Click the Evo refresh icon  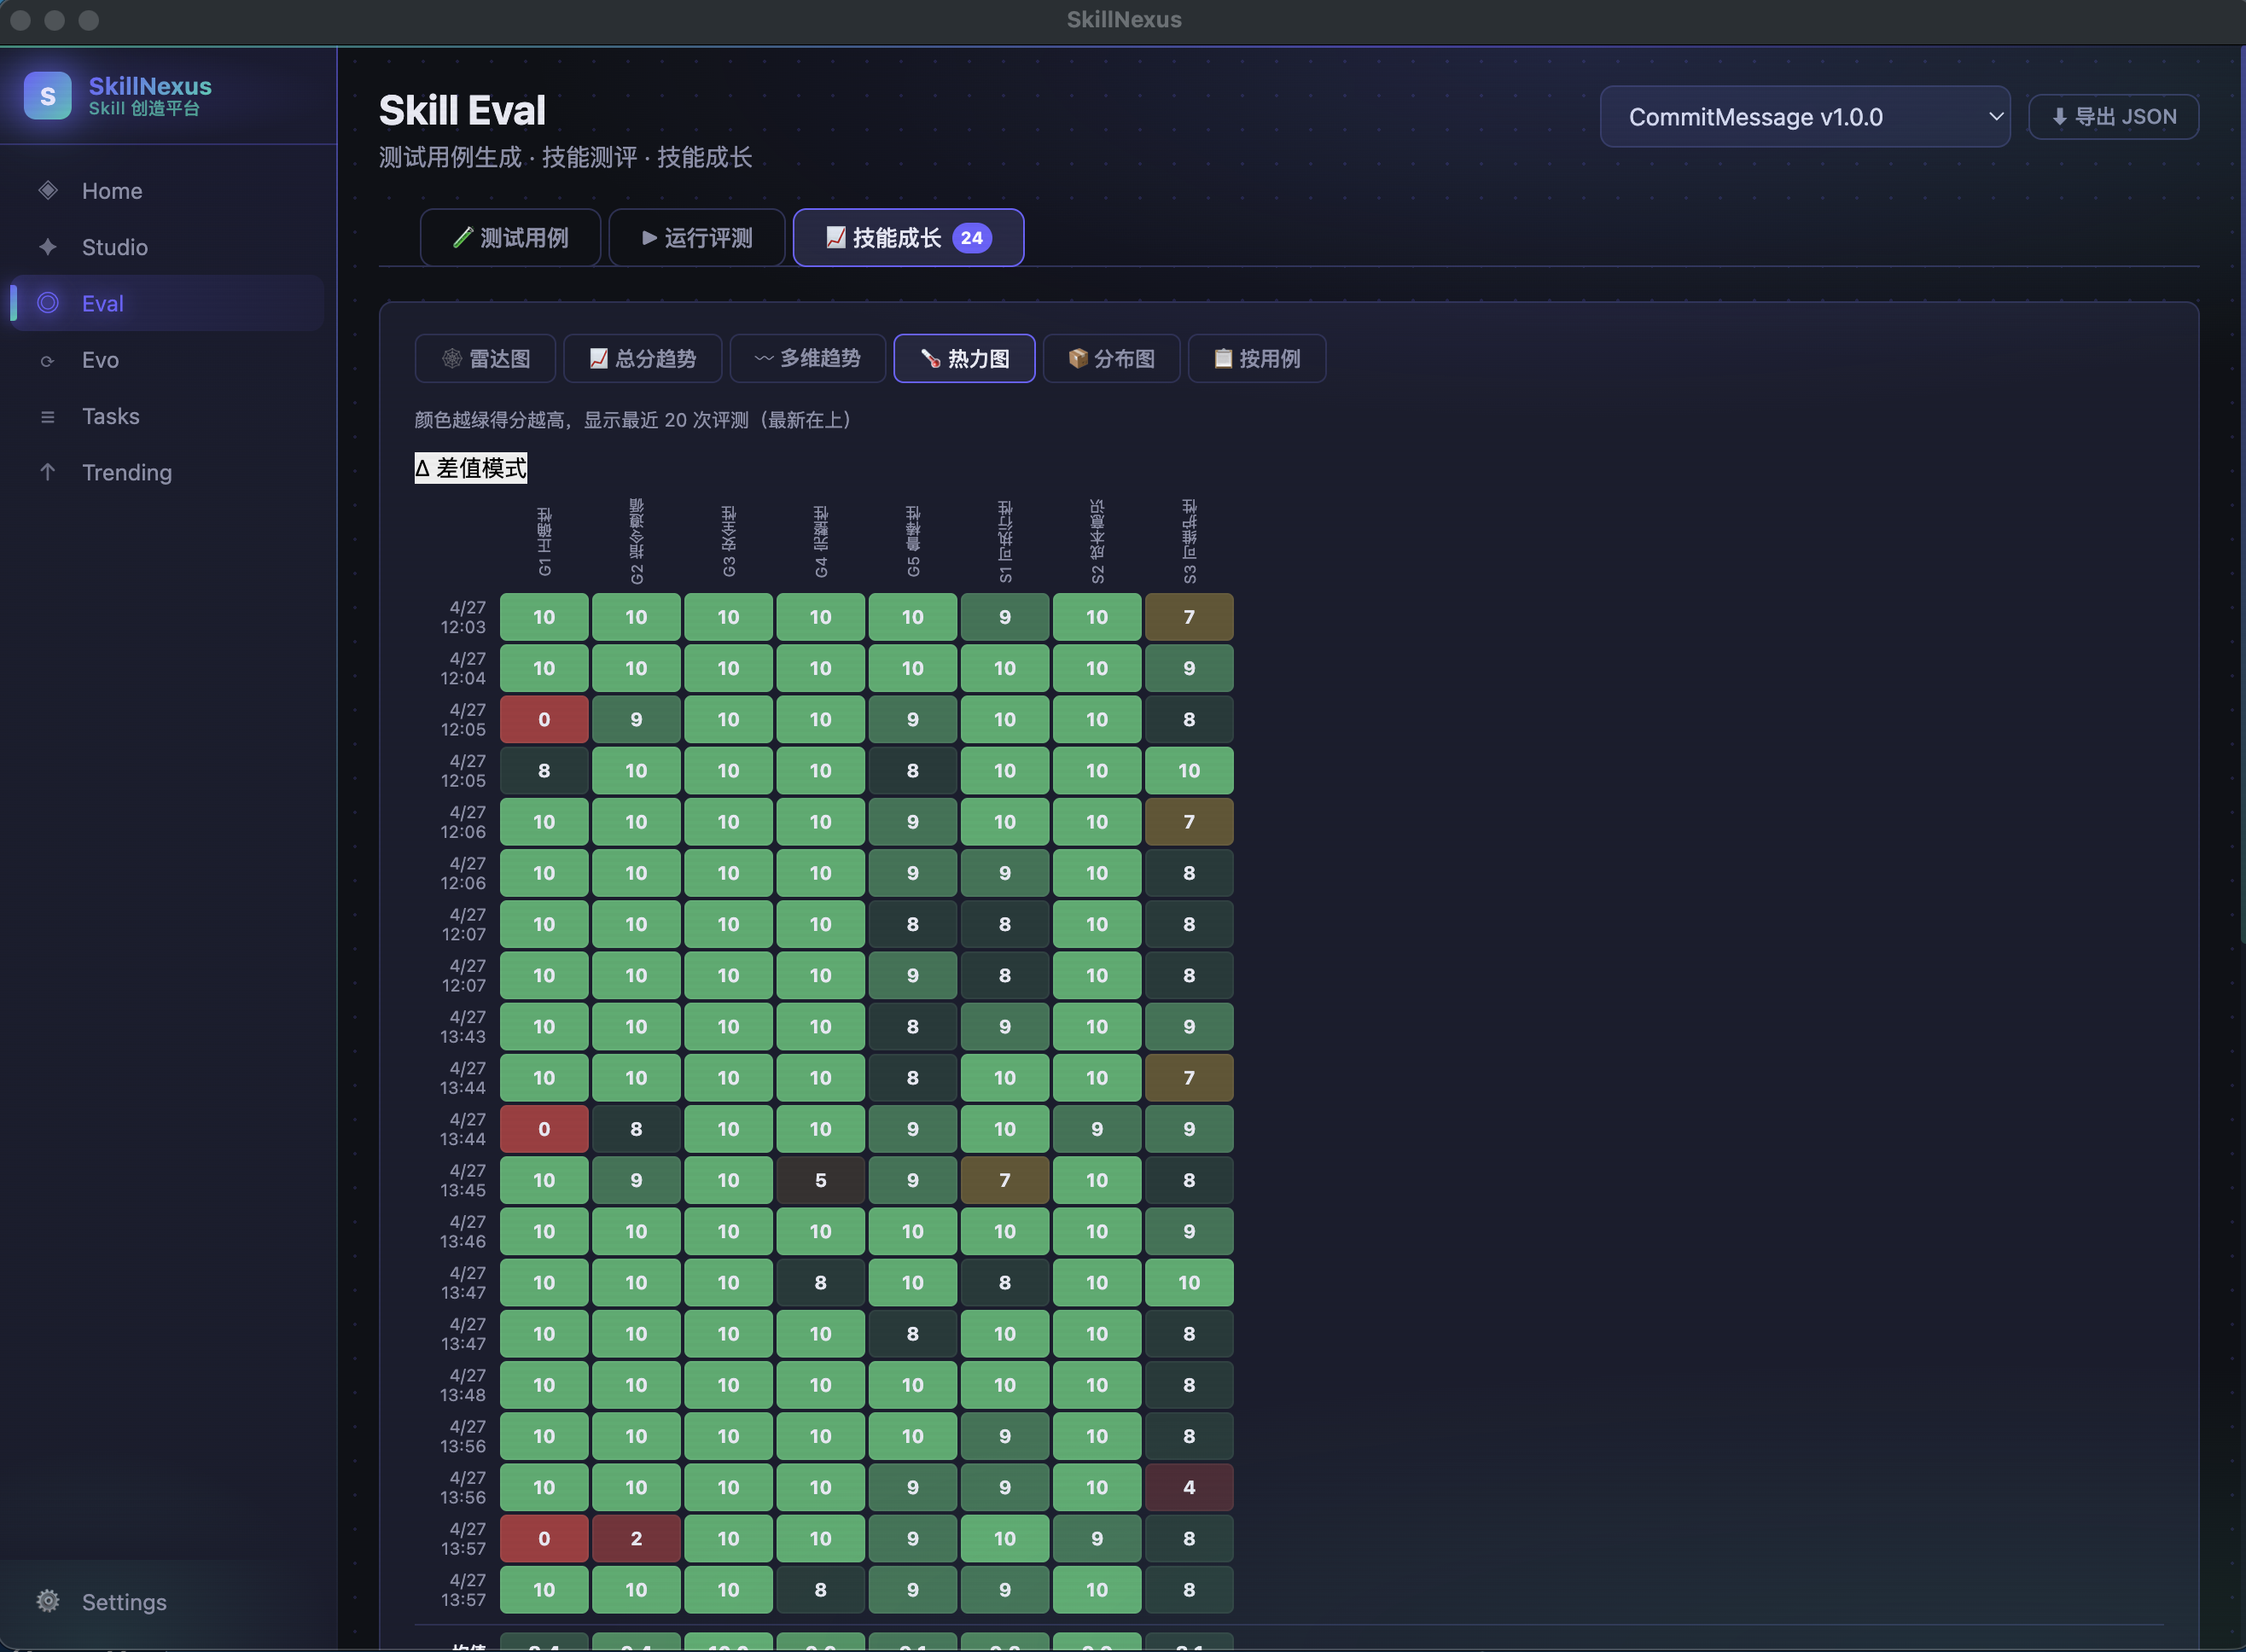(x=48, y=360)
